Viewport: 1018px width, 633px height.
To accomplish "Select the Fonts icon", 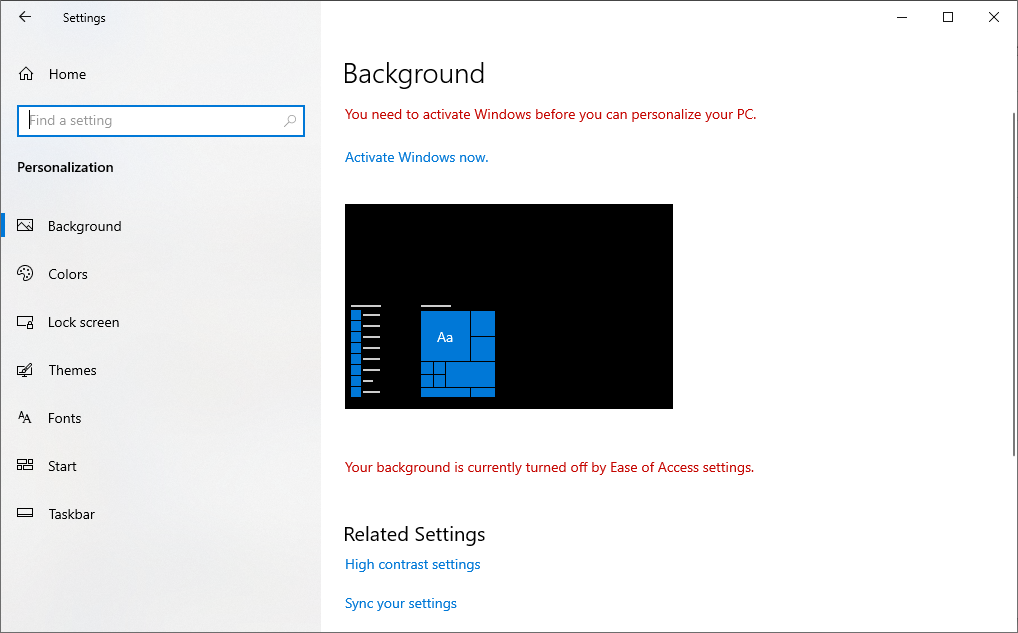I will 26,417.
